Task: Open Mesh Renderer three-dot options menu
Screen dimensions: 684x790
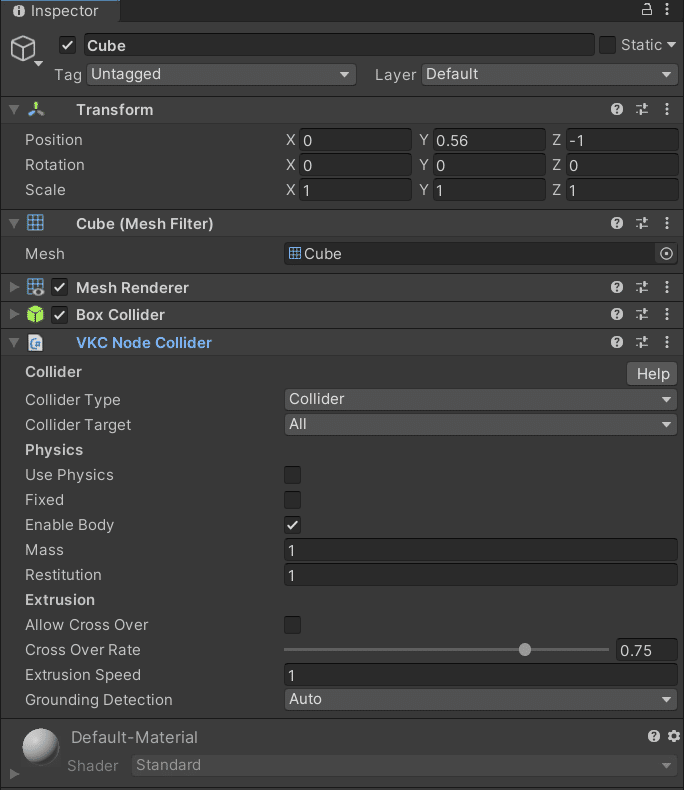Action: (x=667, y=288)
